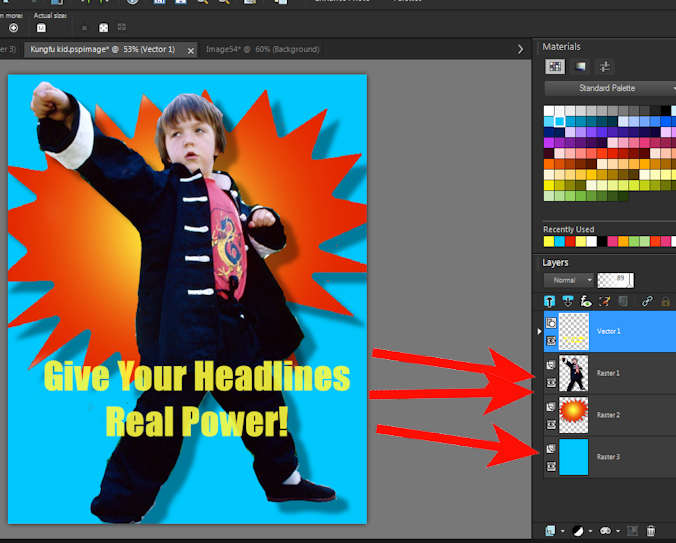676x543 pixels.
Task: Click the Layers edit selection icon
Action: click(604, 301)
